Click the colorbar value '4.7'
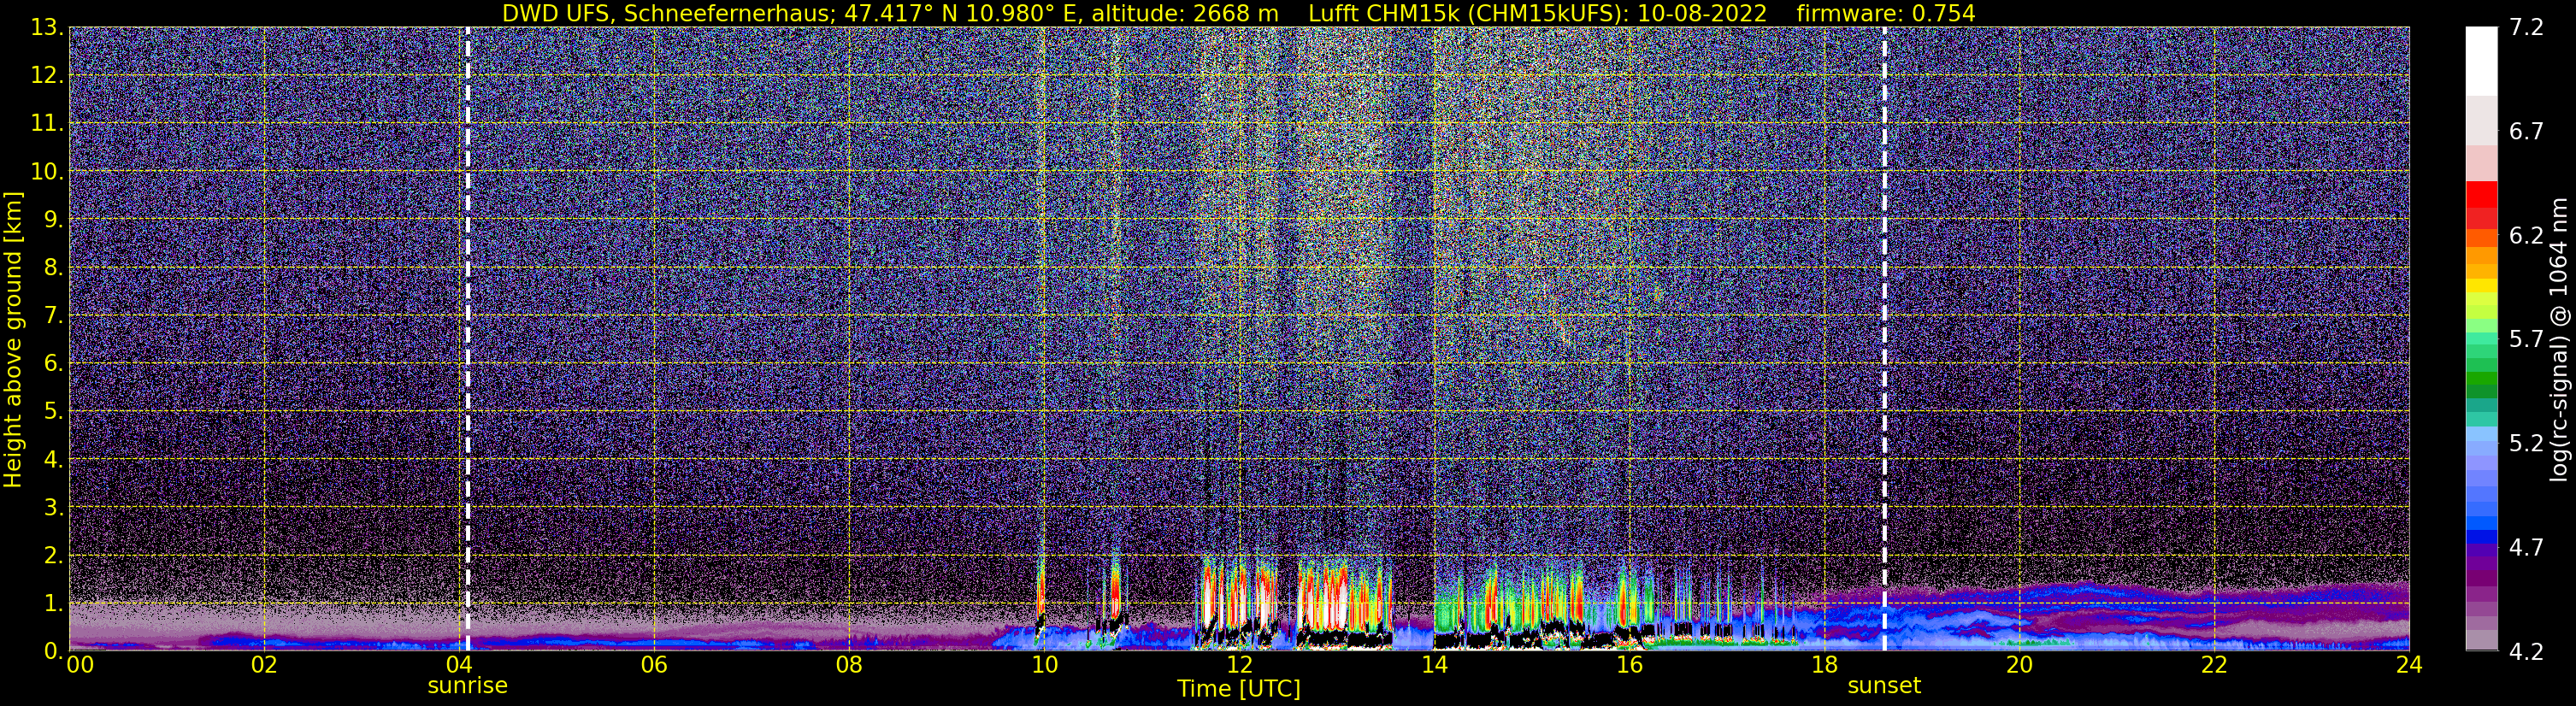Screen dimensions: 2576x706 click(x=2526, y=548)
